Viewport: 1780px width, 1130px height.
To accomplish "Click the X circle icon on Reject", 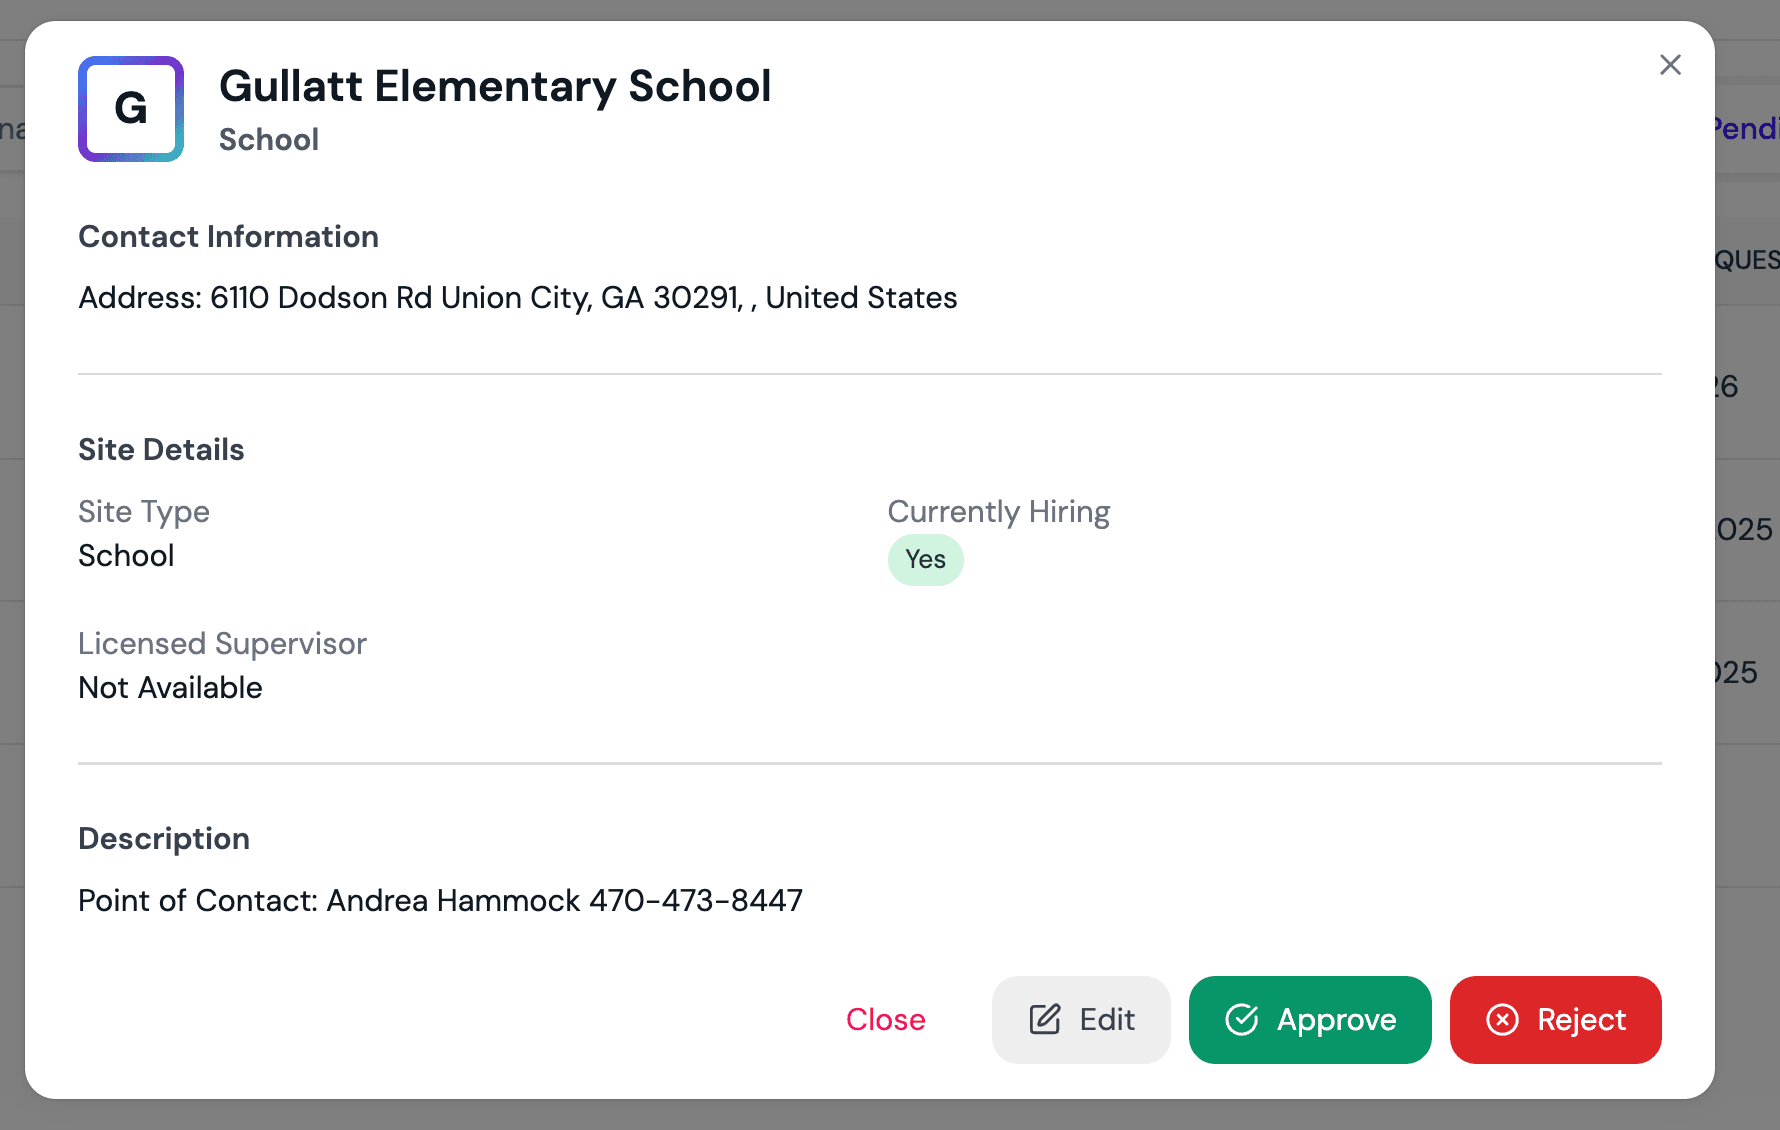I will (x=1502, y=1020).
